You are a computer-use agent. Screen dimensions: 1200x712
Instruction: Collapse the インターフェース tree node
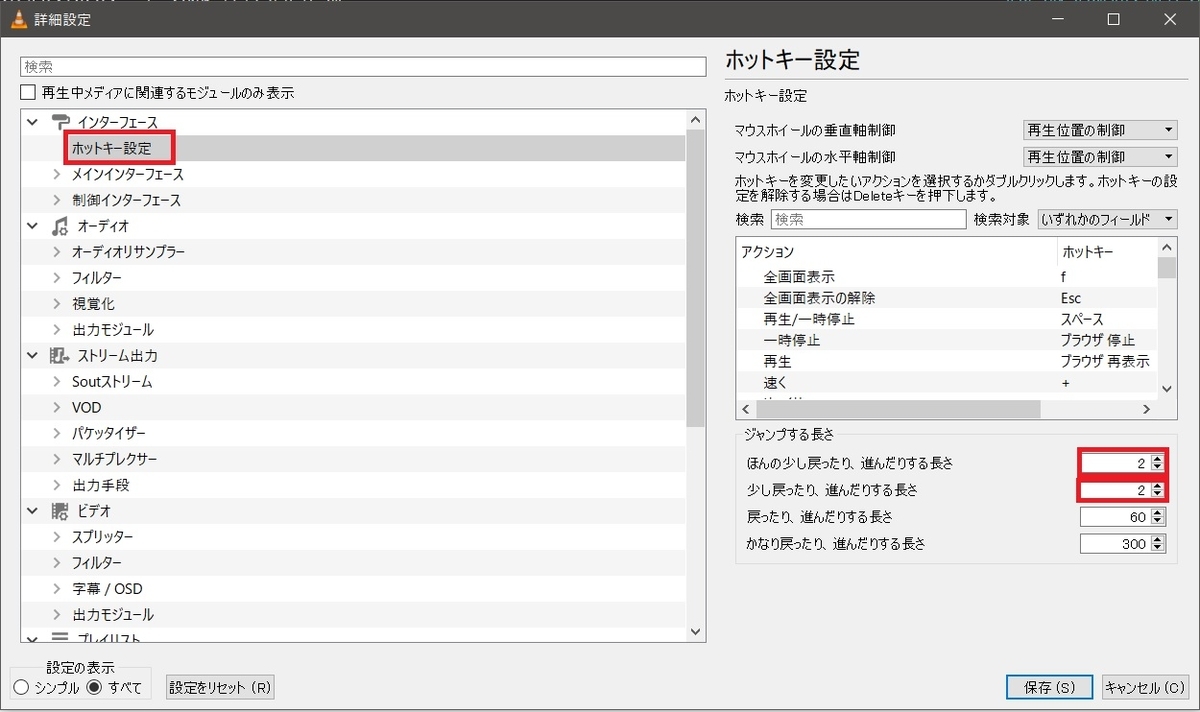33,122
